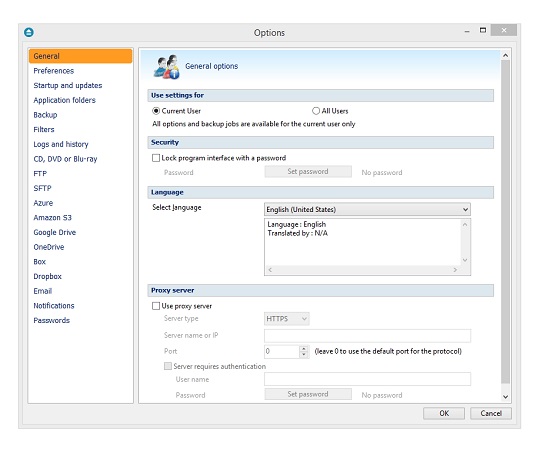Click the General options users icon
Screen dimensions: 550x454
pos(167,67)
